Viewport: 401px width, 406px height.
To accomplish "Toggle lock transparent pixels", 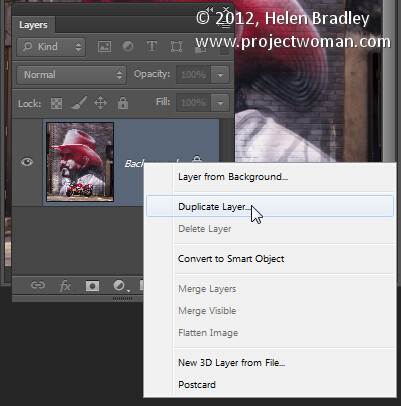I will pos(56,103).
